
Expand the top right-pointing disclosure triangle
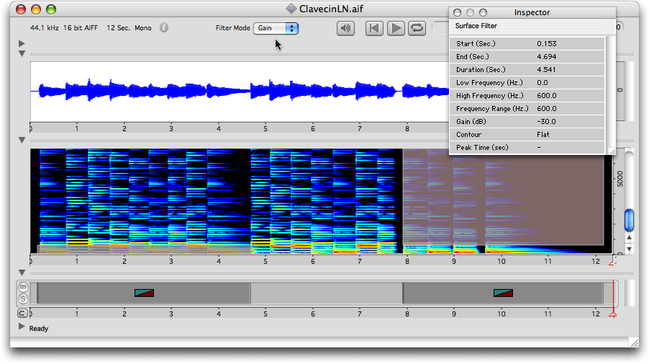[x=22, y=43]
